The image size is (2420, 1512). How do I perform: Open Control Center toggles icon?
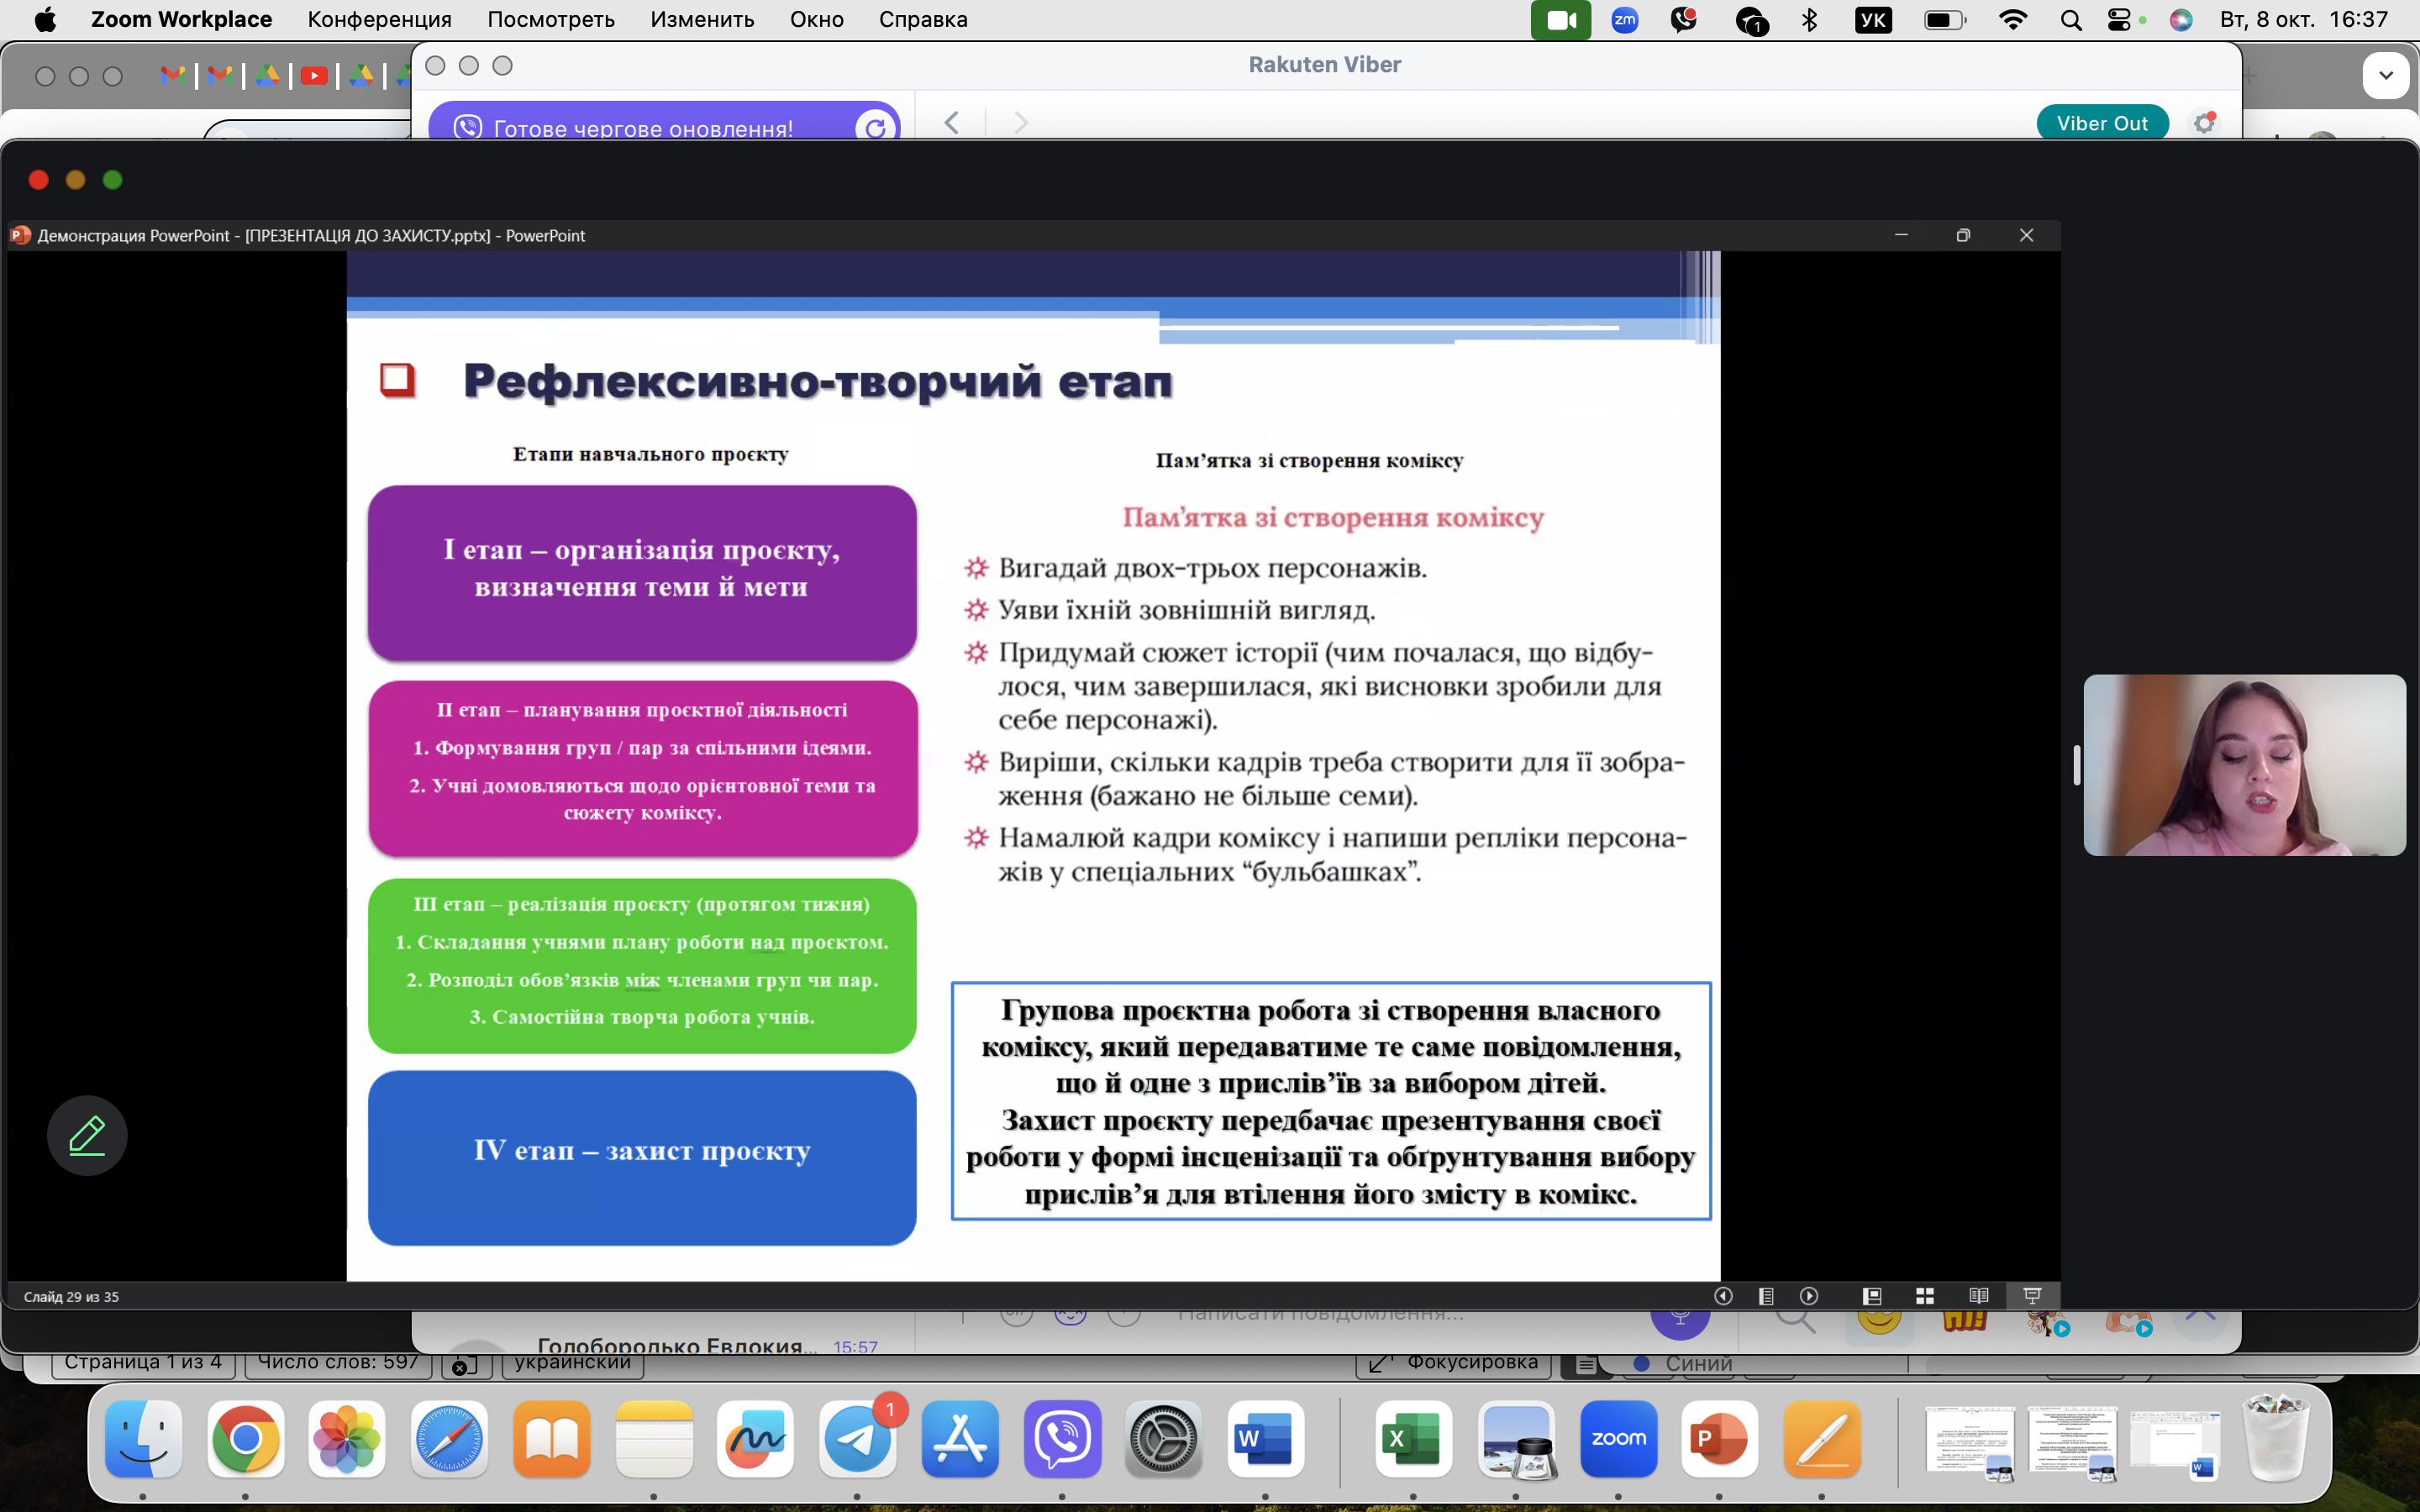2119,20
